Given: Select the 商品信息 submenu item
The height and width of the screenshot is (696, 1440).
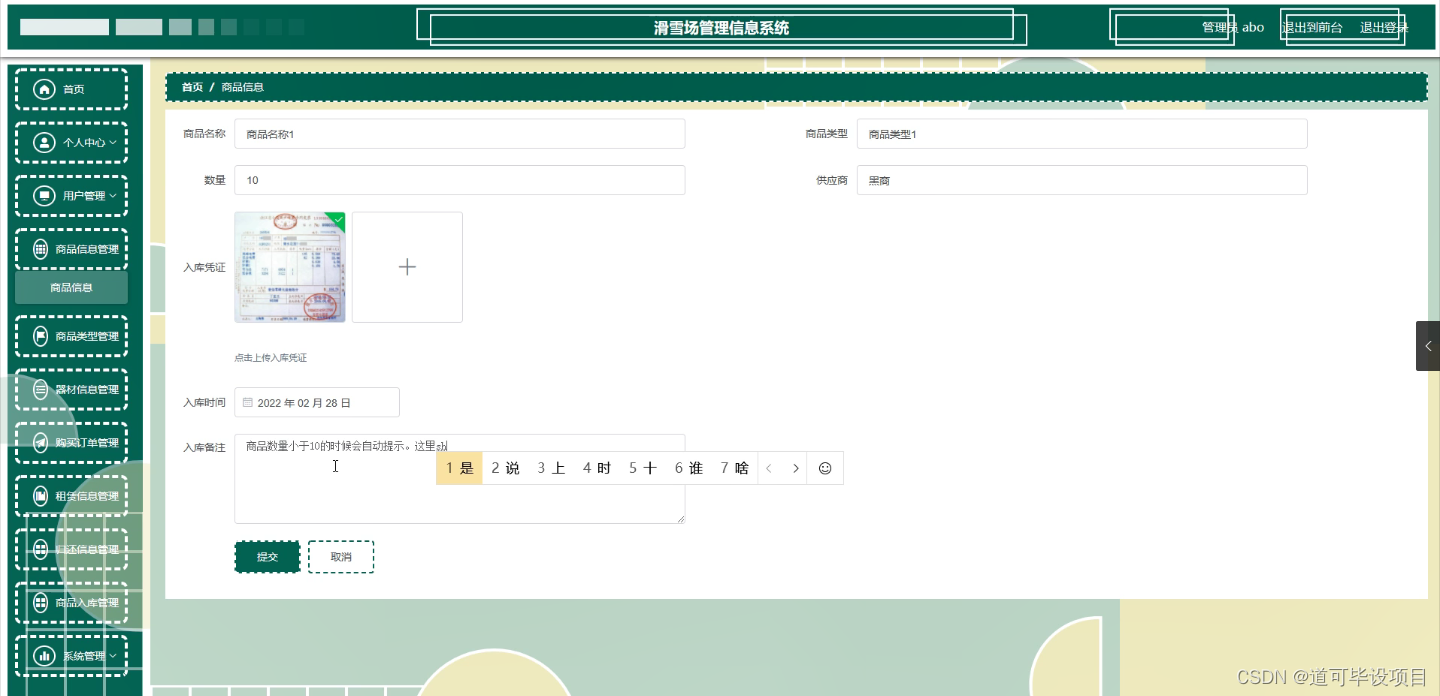Looking at the screenshot, I should pos(71,288).
